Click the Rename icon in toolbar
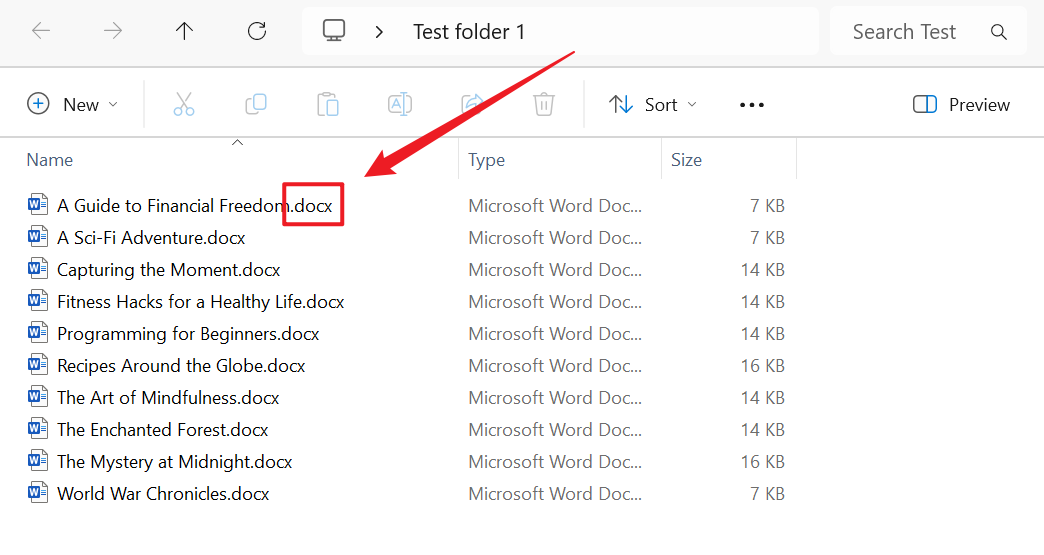The width and height of the screenshot is (1044, 555). coord(400,104)
